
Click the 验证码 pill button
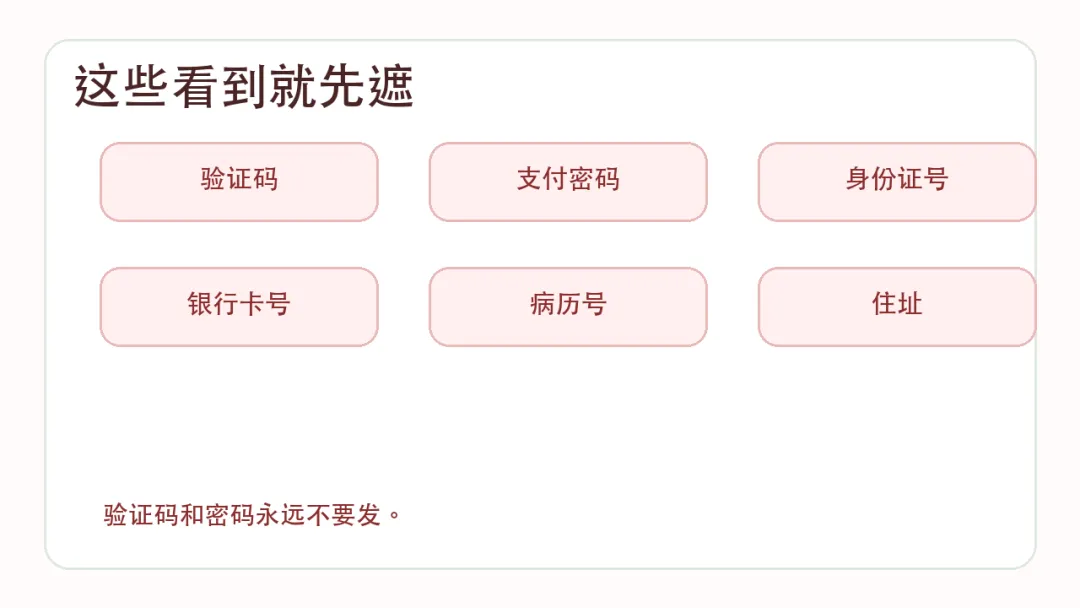(239, 182)
